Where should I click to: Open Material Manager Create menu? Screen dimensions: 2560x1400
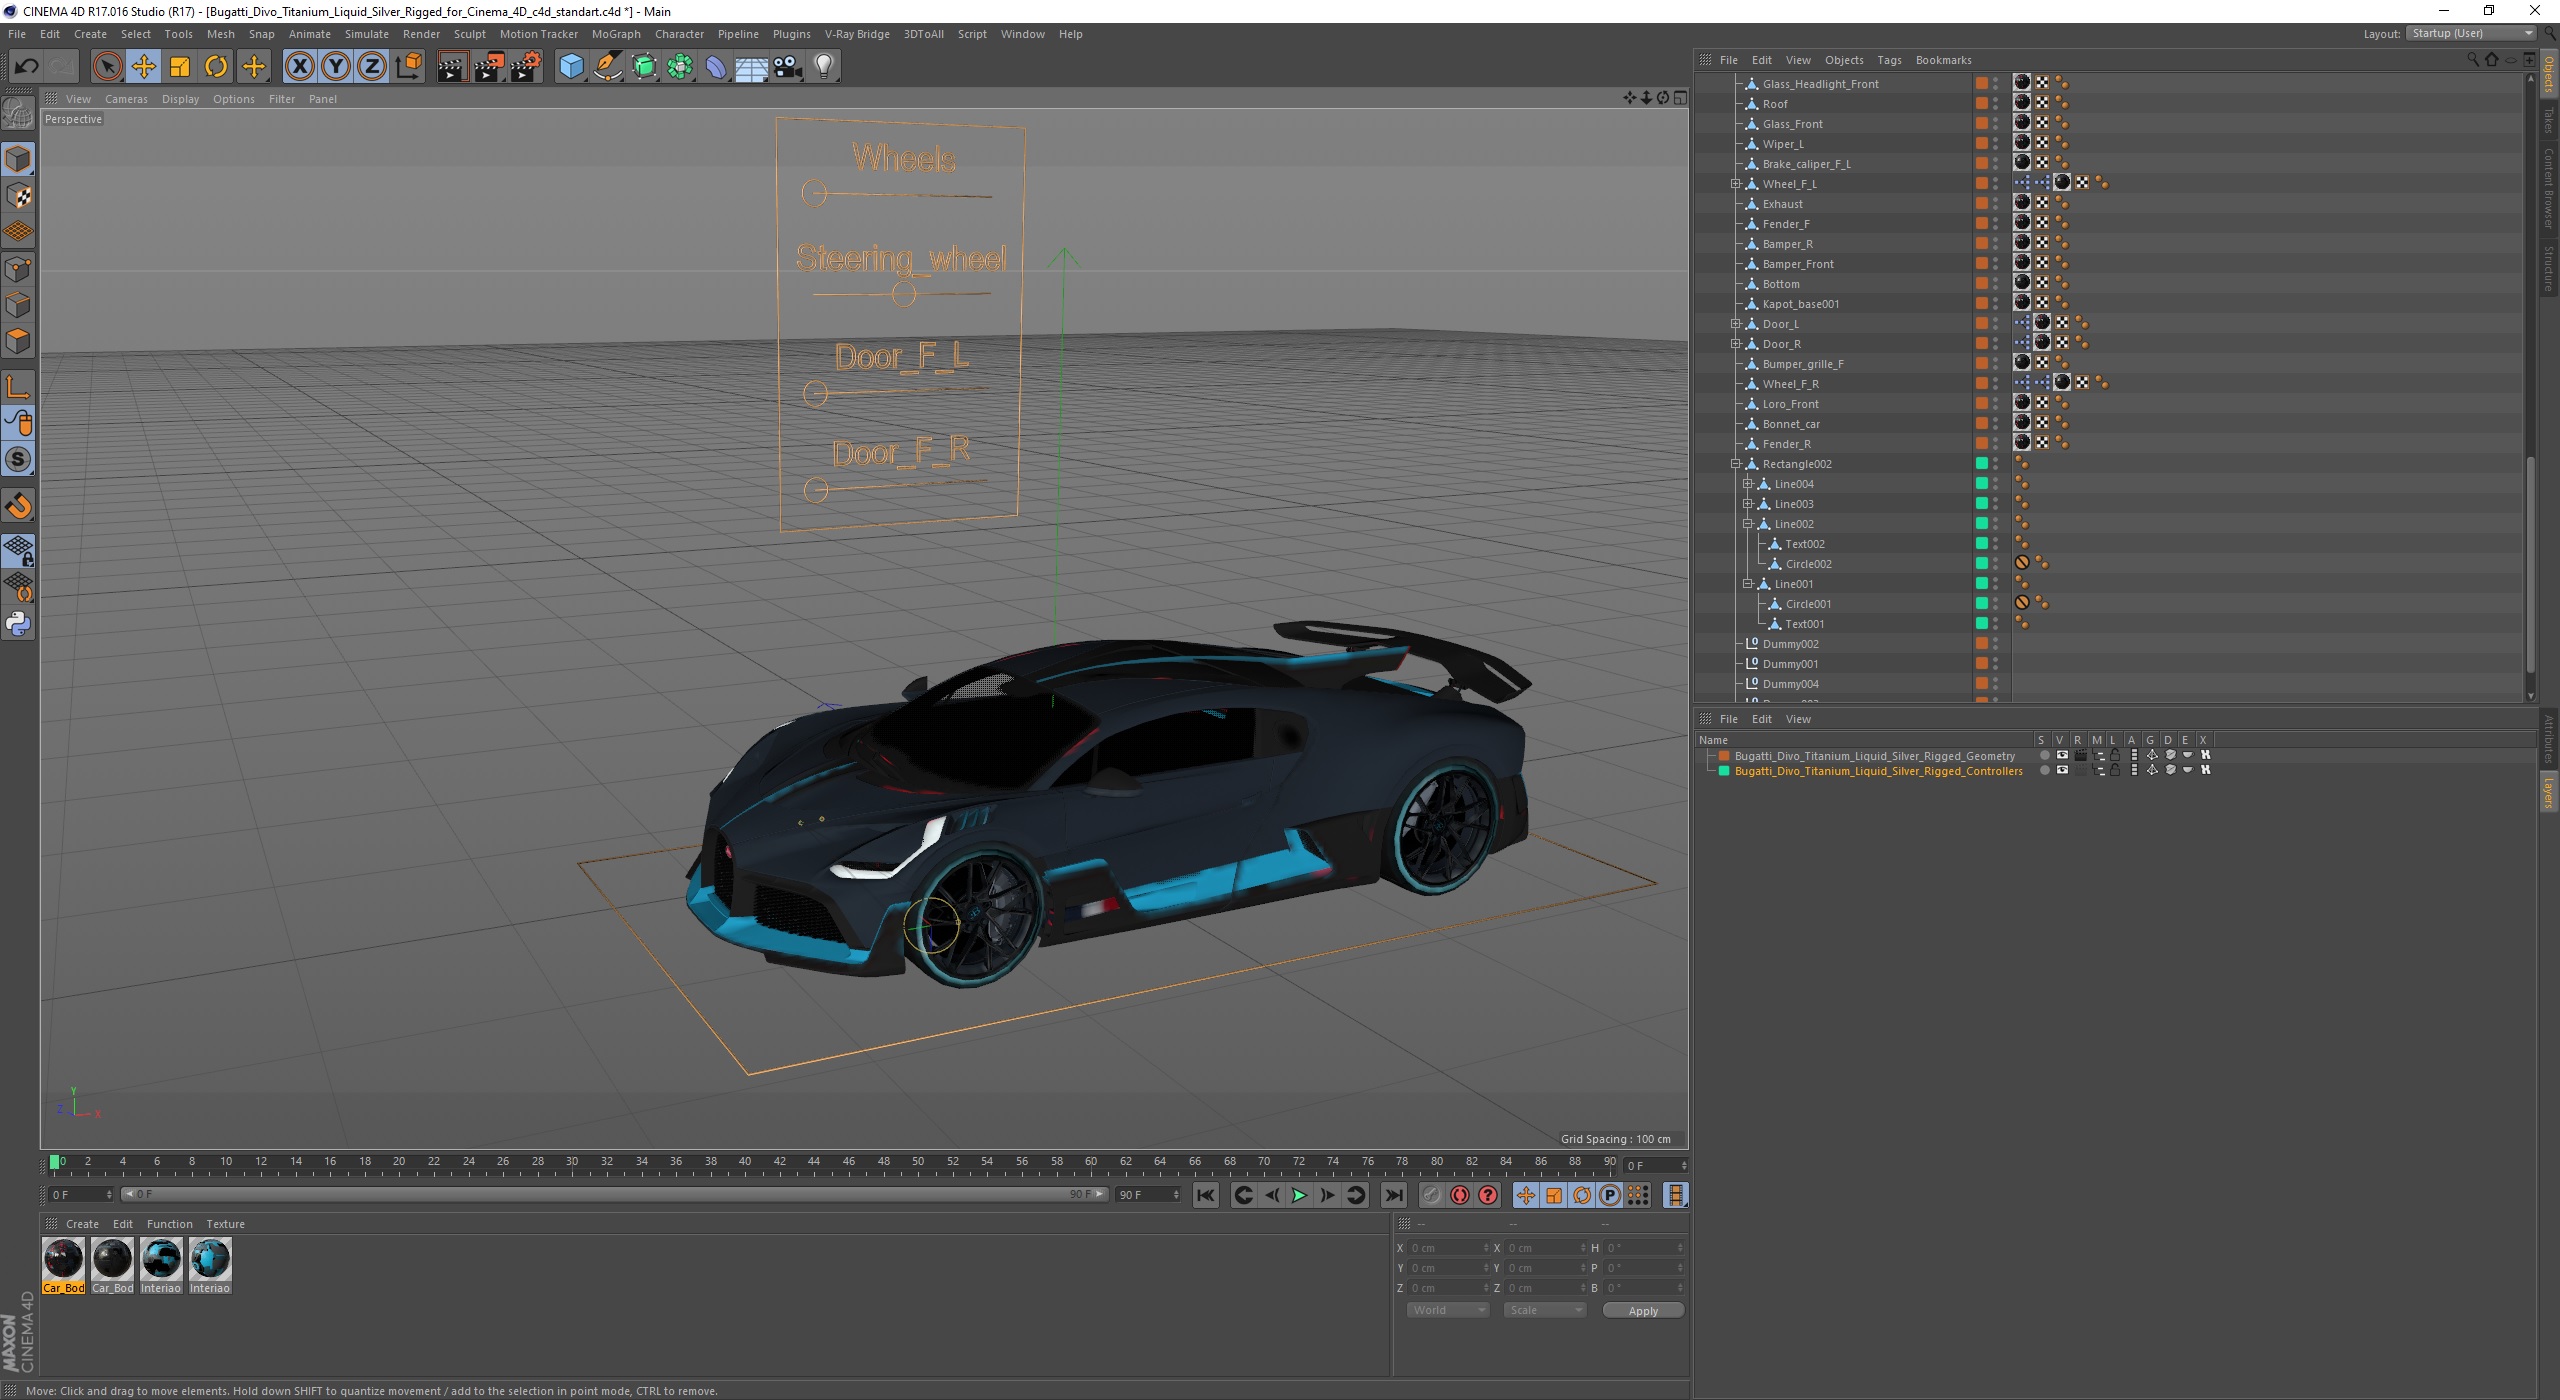pos(82,1224)
